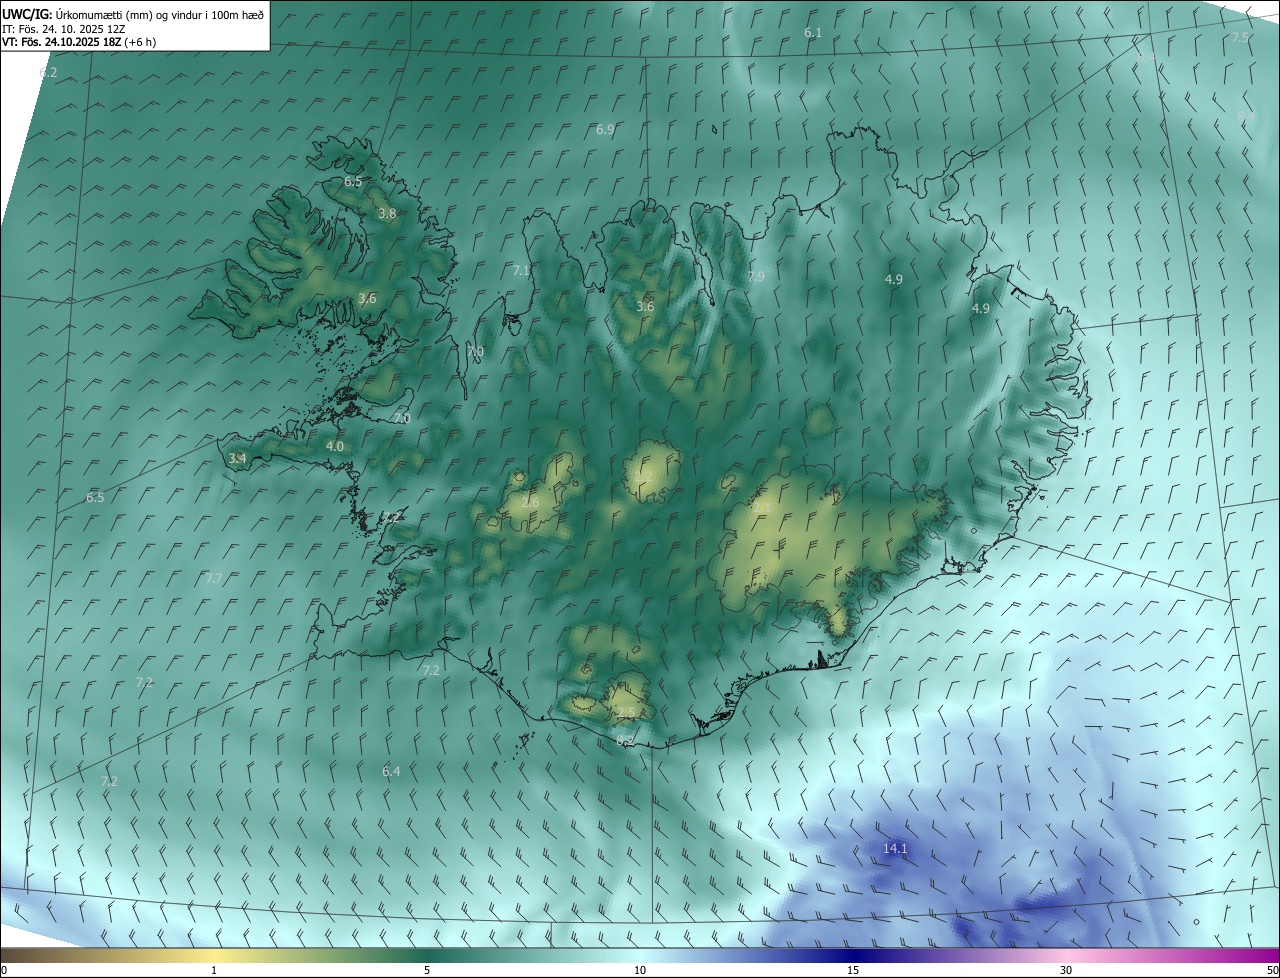Click the 7.1 value label

[521, 271]
